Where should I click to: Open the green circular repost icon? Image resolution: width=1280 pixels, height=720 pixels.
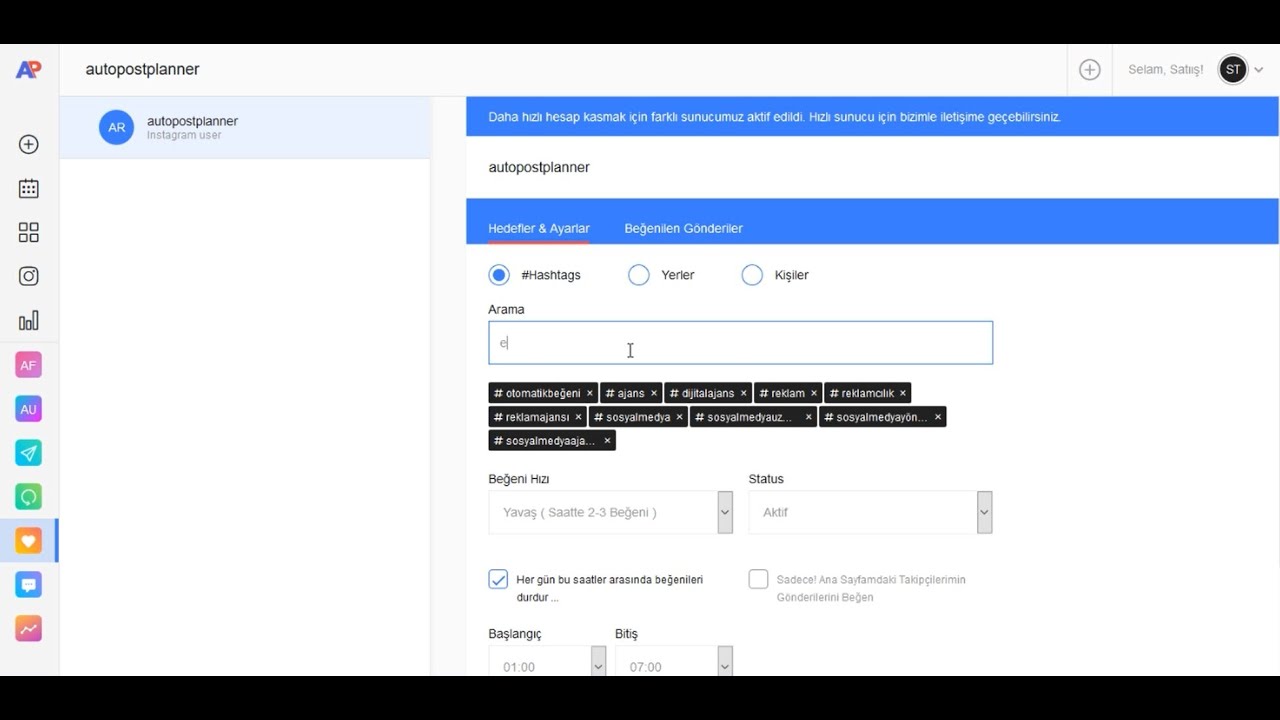click(28, 497)
